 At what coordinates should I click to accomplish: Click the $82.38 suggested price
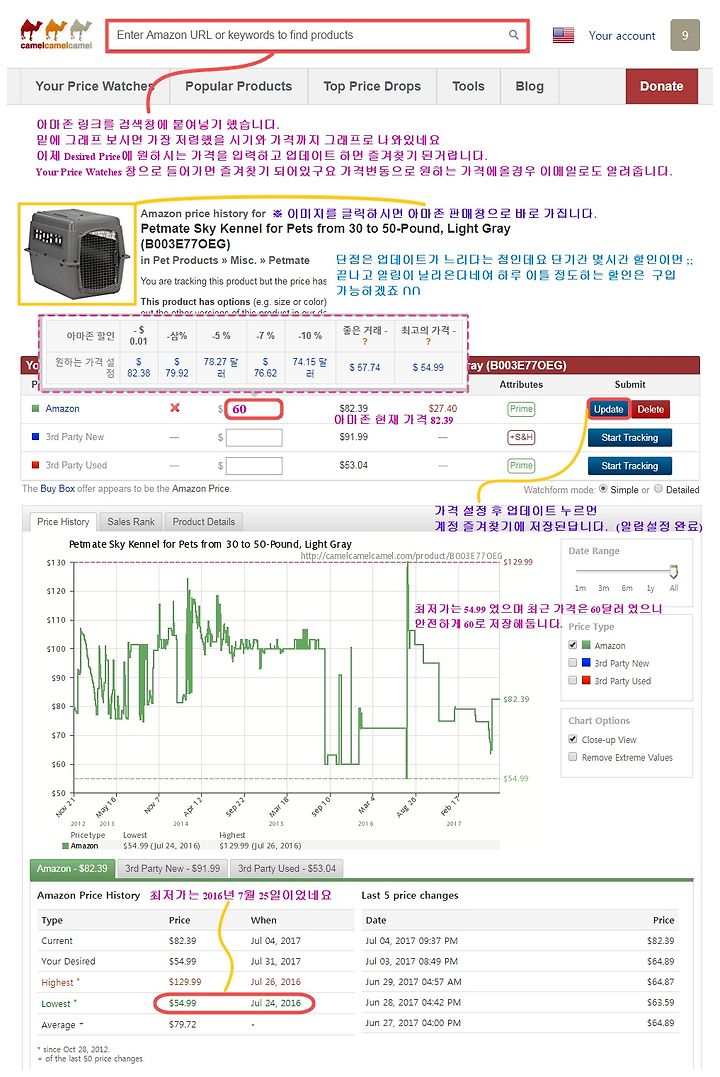[138, 367]
